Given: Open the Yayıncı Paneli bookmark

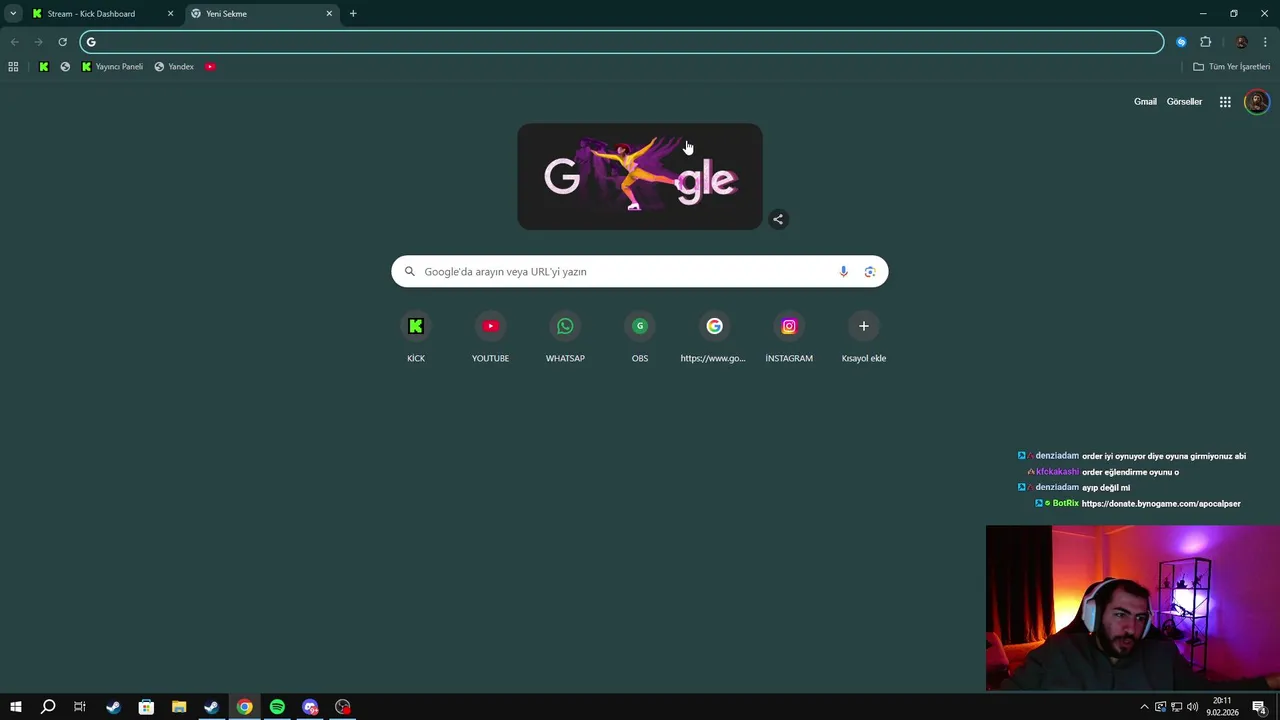Looking at the screenshot, I should pyautogui.click(x=112, y=67).
